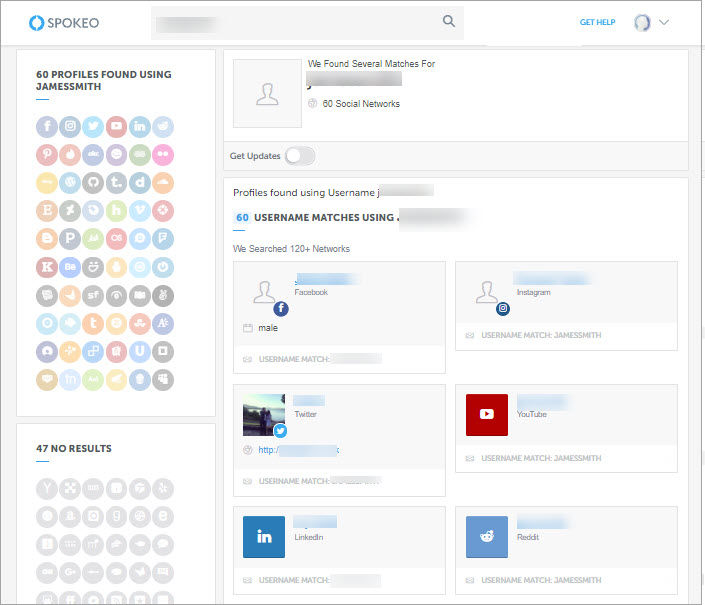Click the Foursquare icon
This screenshot has width=705, height=605.
pyautogui.click(x=163, y=239)
